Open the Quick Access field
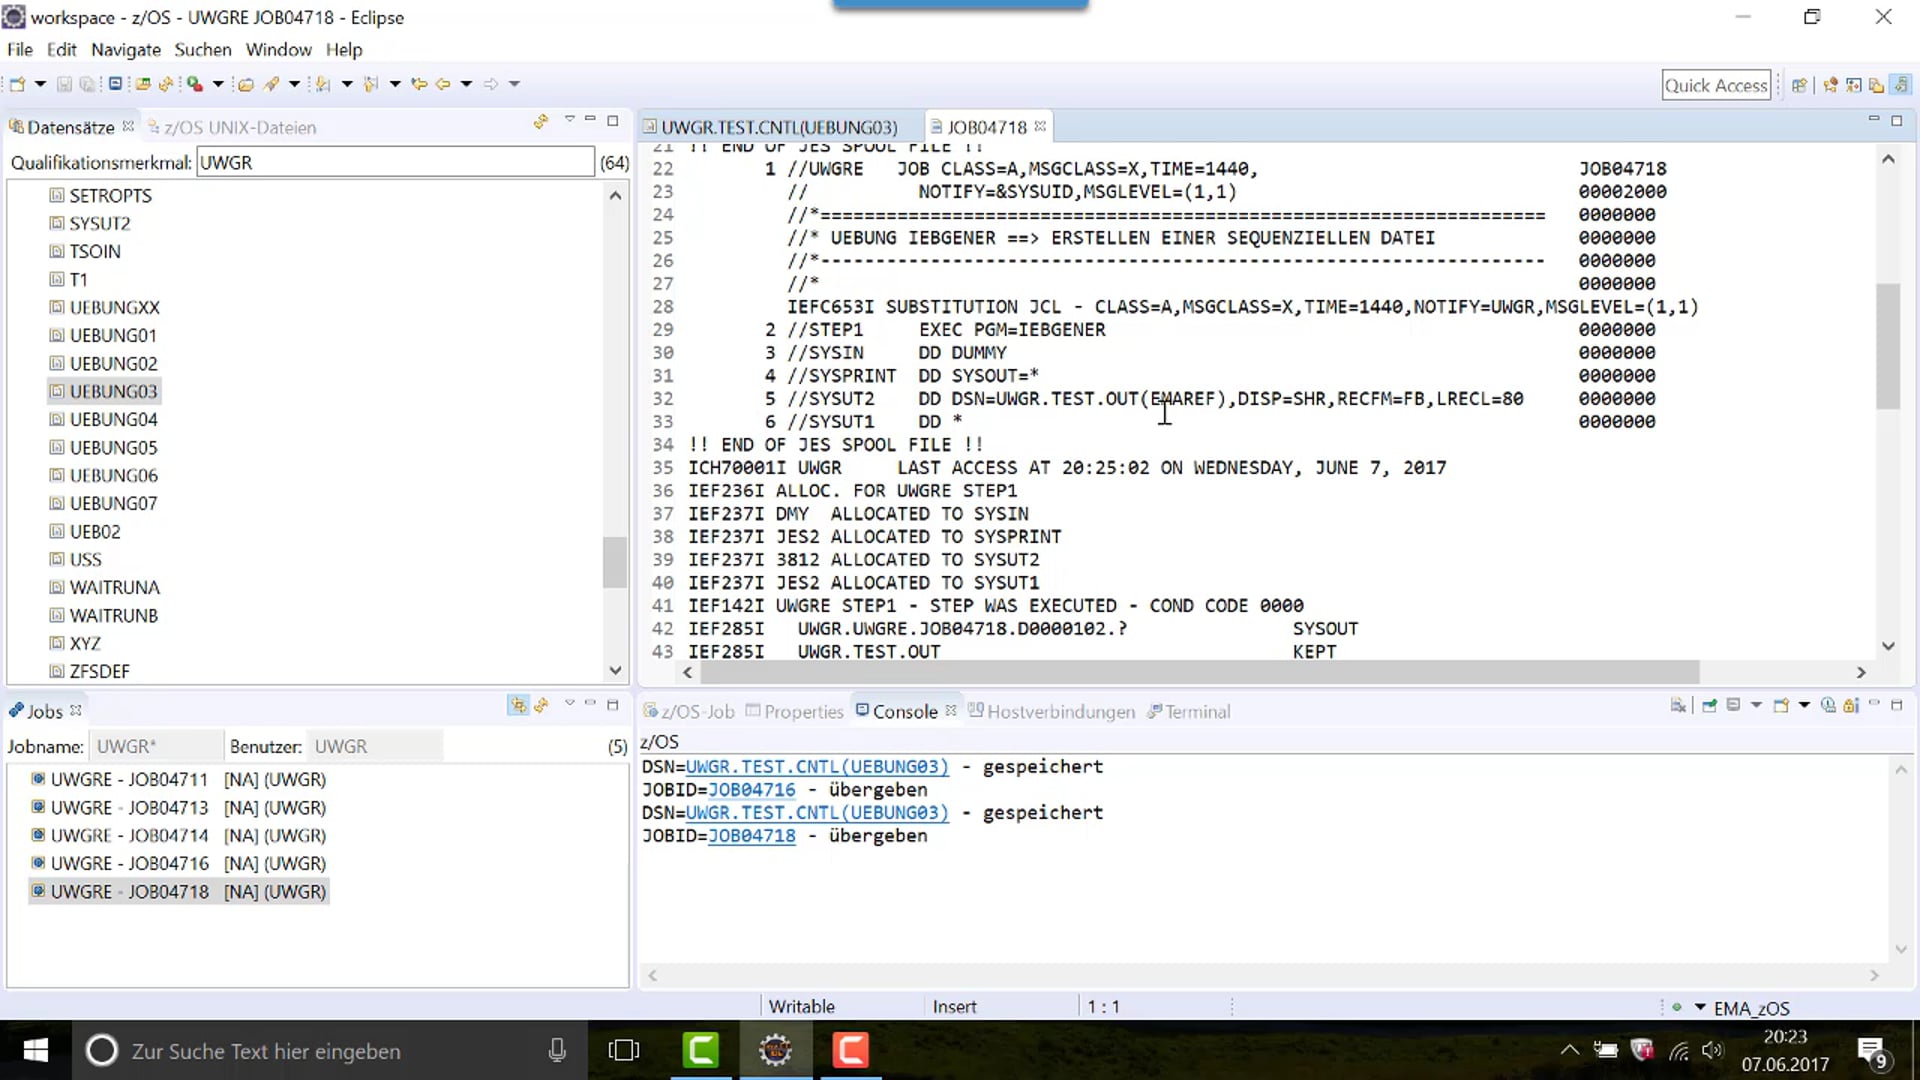 [x=1716, y=84]
